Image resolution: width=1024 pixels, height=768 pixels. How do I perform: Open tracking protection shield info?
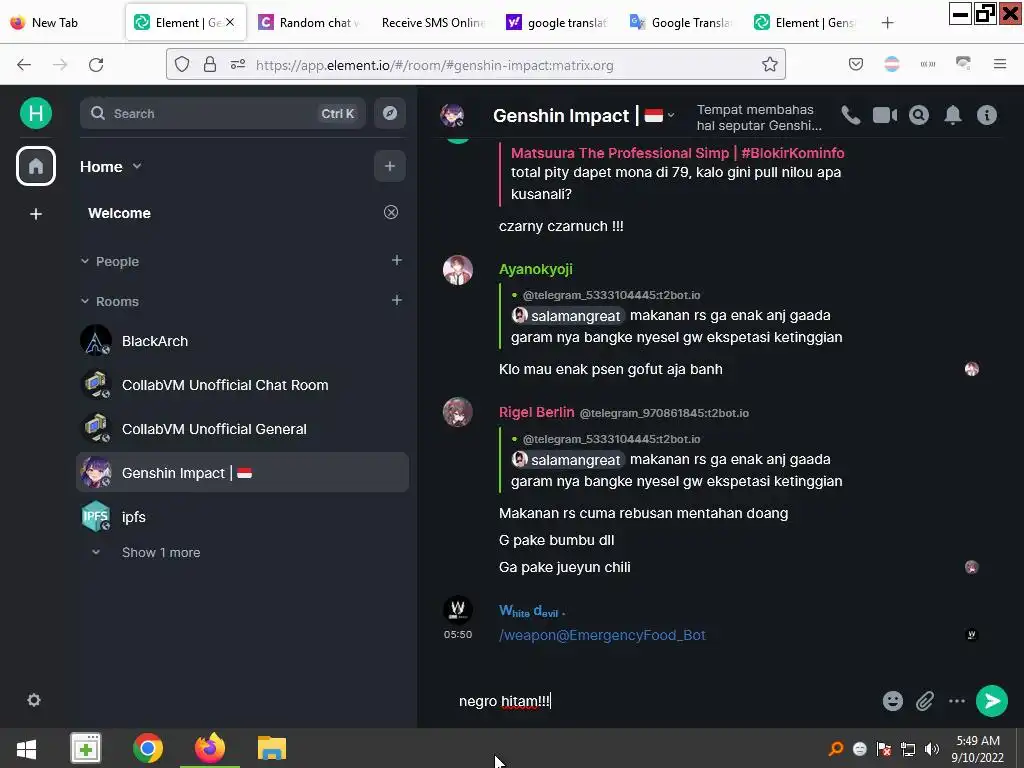[182, 65]
